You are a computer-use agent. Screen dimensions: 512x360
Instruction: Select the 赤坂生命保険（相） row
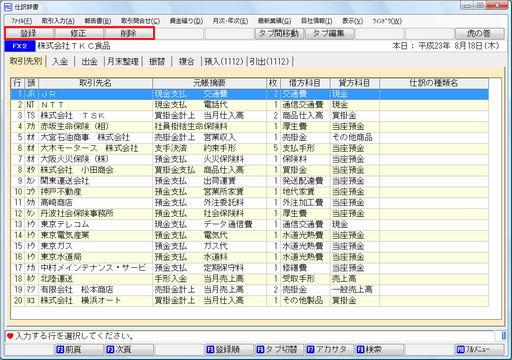click(250, 126)
